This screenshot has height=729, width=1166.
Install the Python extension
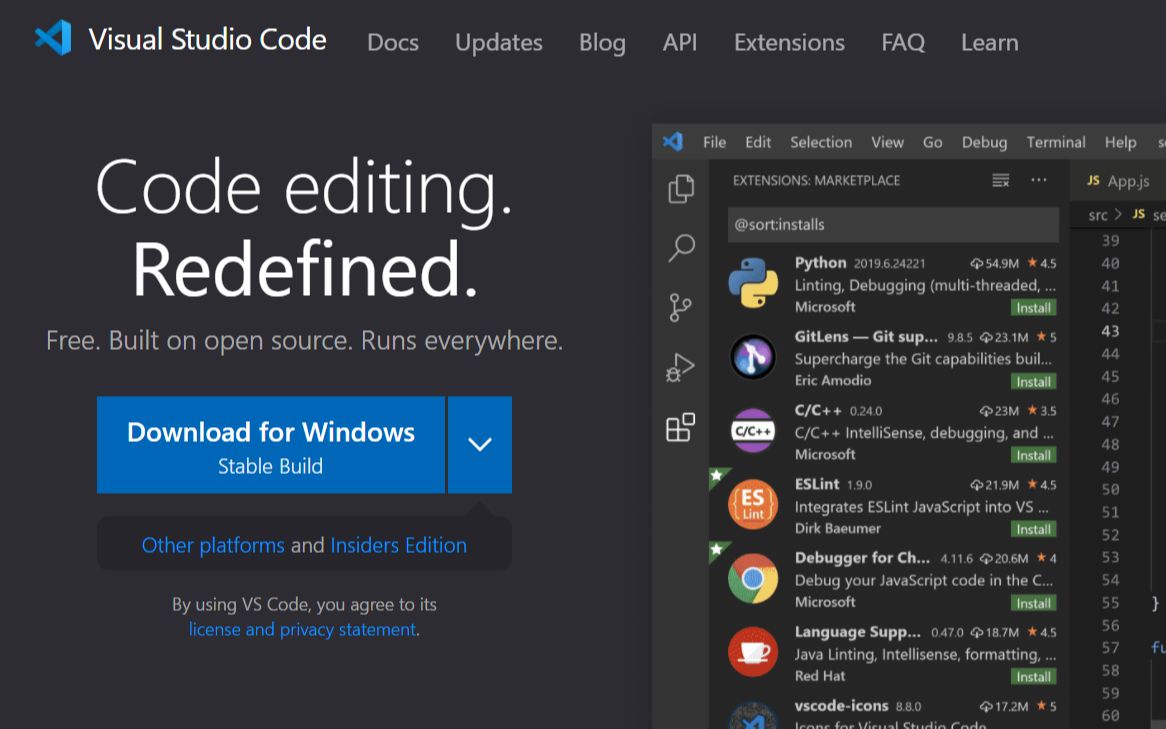click(1033, 308)
